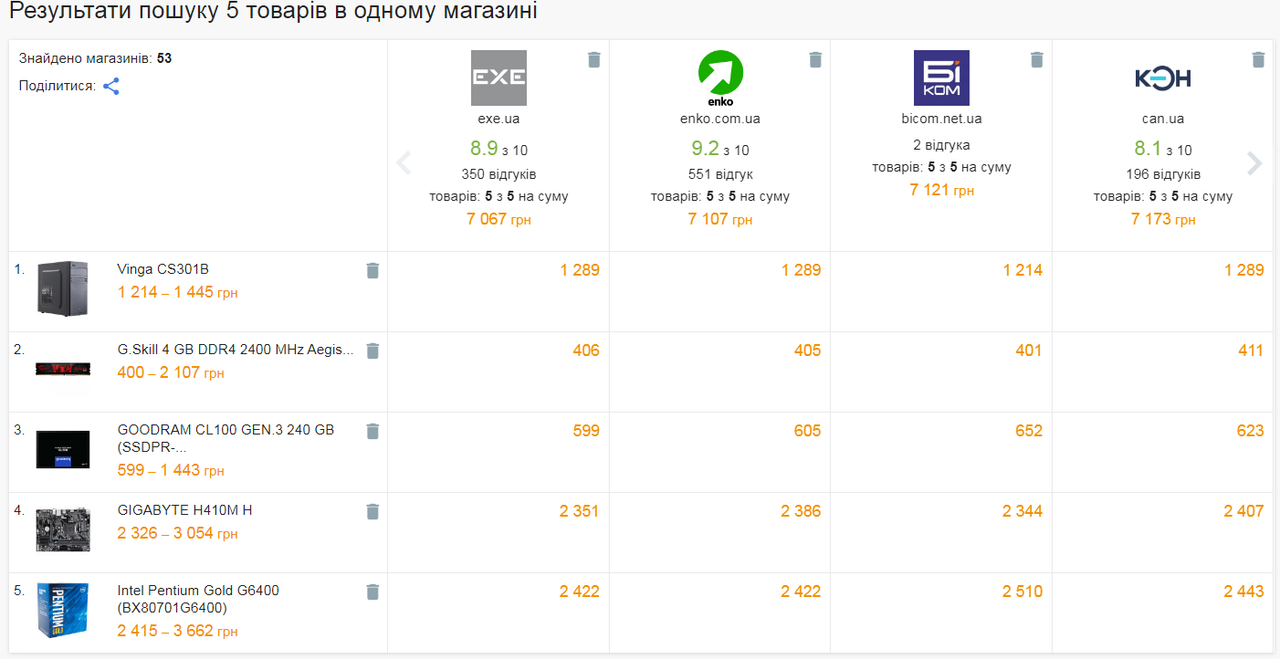Delete can.ua store column trash icon
Image resolution: width=1280 pixels, height=659 pixels.
pos(1258,60)
